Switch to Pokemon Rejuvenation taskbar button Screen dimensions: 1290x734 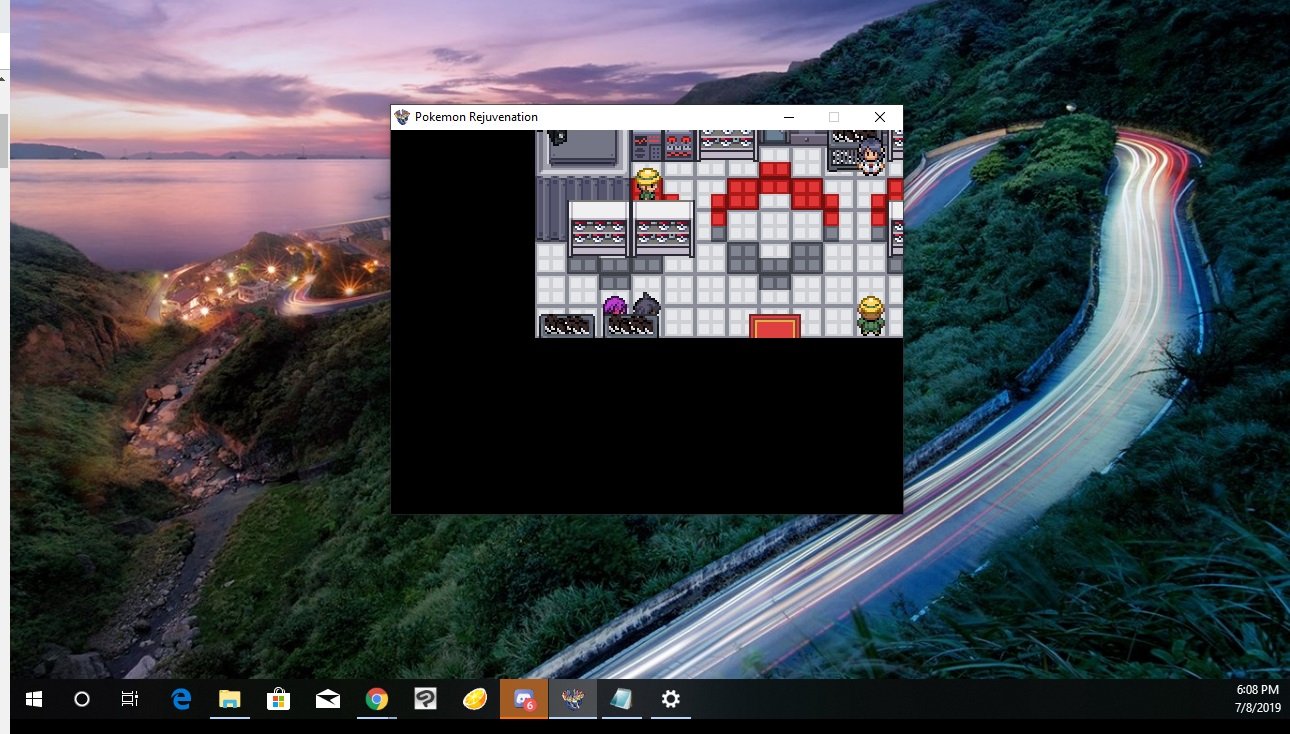pyautogui.click(x=573, y=700)
